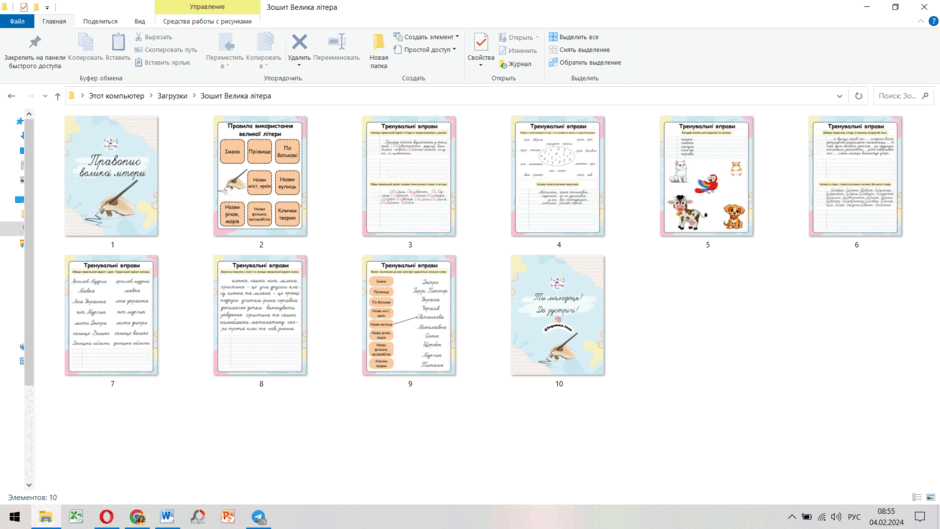Switch to details view icon in status bar
This screenshot has width=940, height=529.
tap(917, 497)
